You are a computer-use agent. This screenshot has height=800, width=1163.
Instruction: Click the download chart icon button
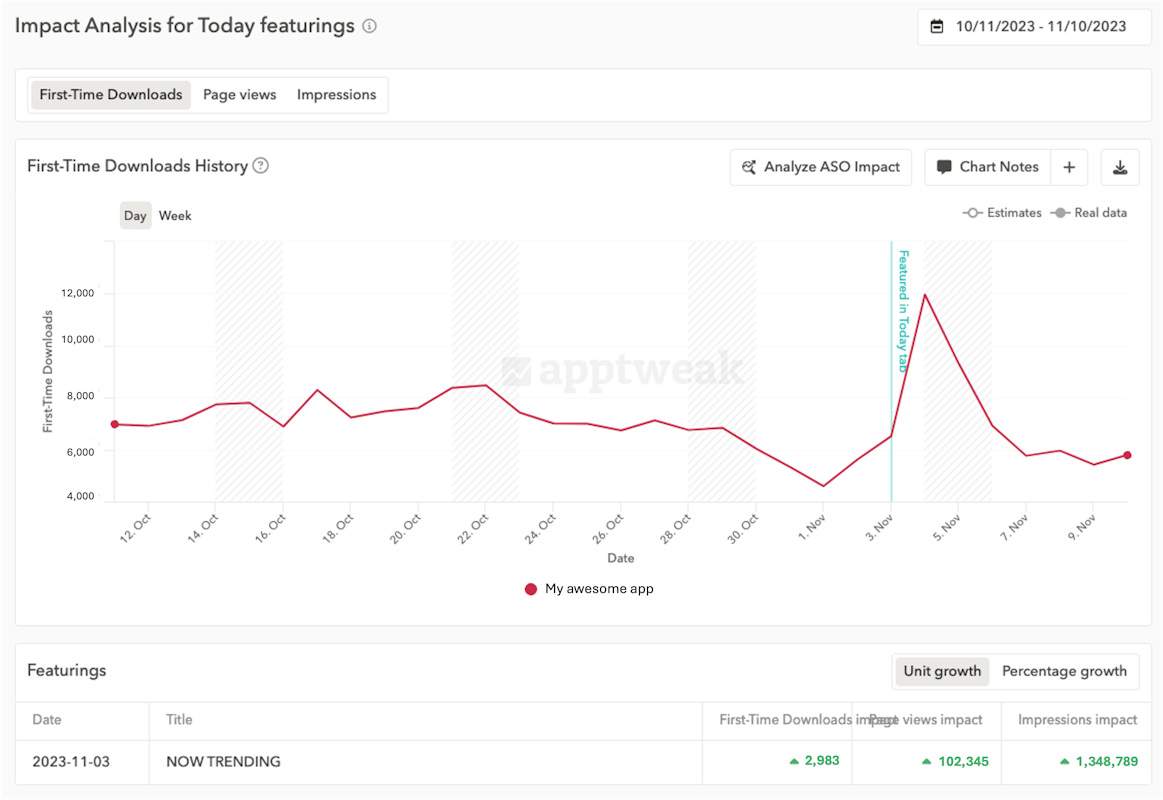[x=1120, y=167]
